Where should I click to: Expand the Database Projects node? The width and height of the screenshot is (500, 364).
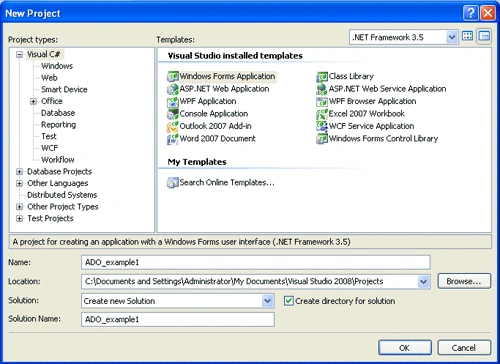pos(19,172)
